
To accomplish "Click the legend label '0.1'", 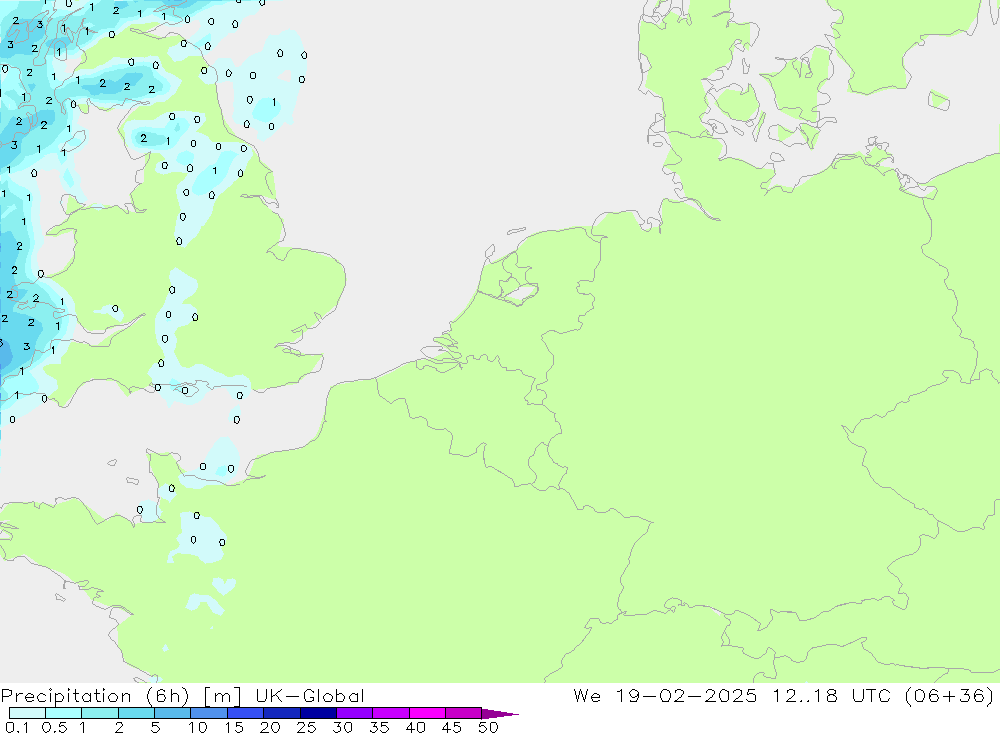I will point(17,727).
